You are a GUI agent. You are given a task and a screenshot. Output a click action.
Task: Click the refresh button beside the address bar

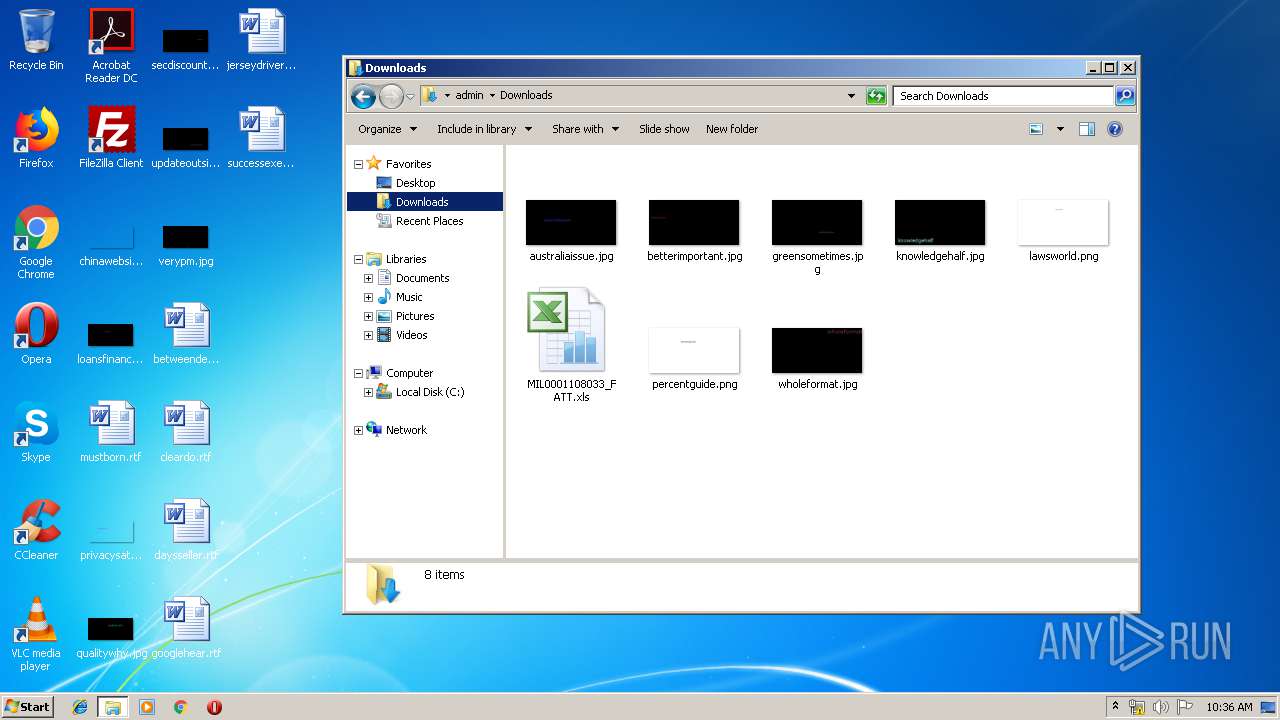(876, 96)
